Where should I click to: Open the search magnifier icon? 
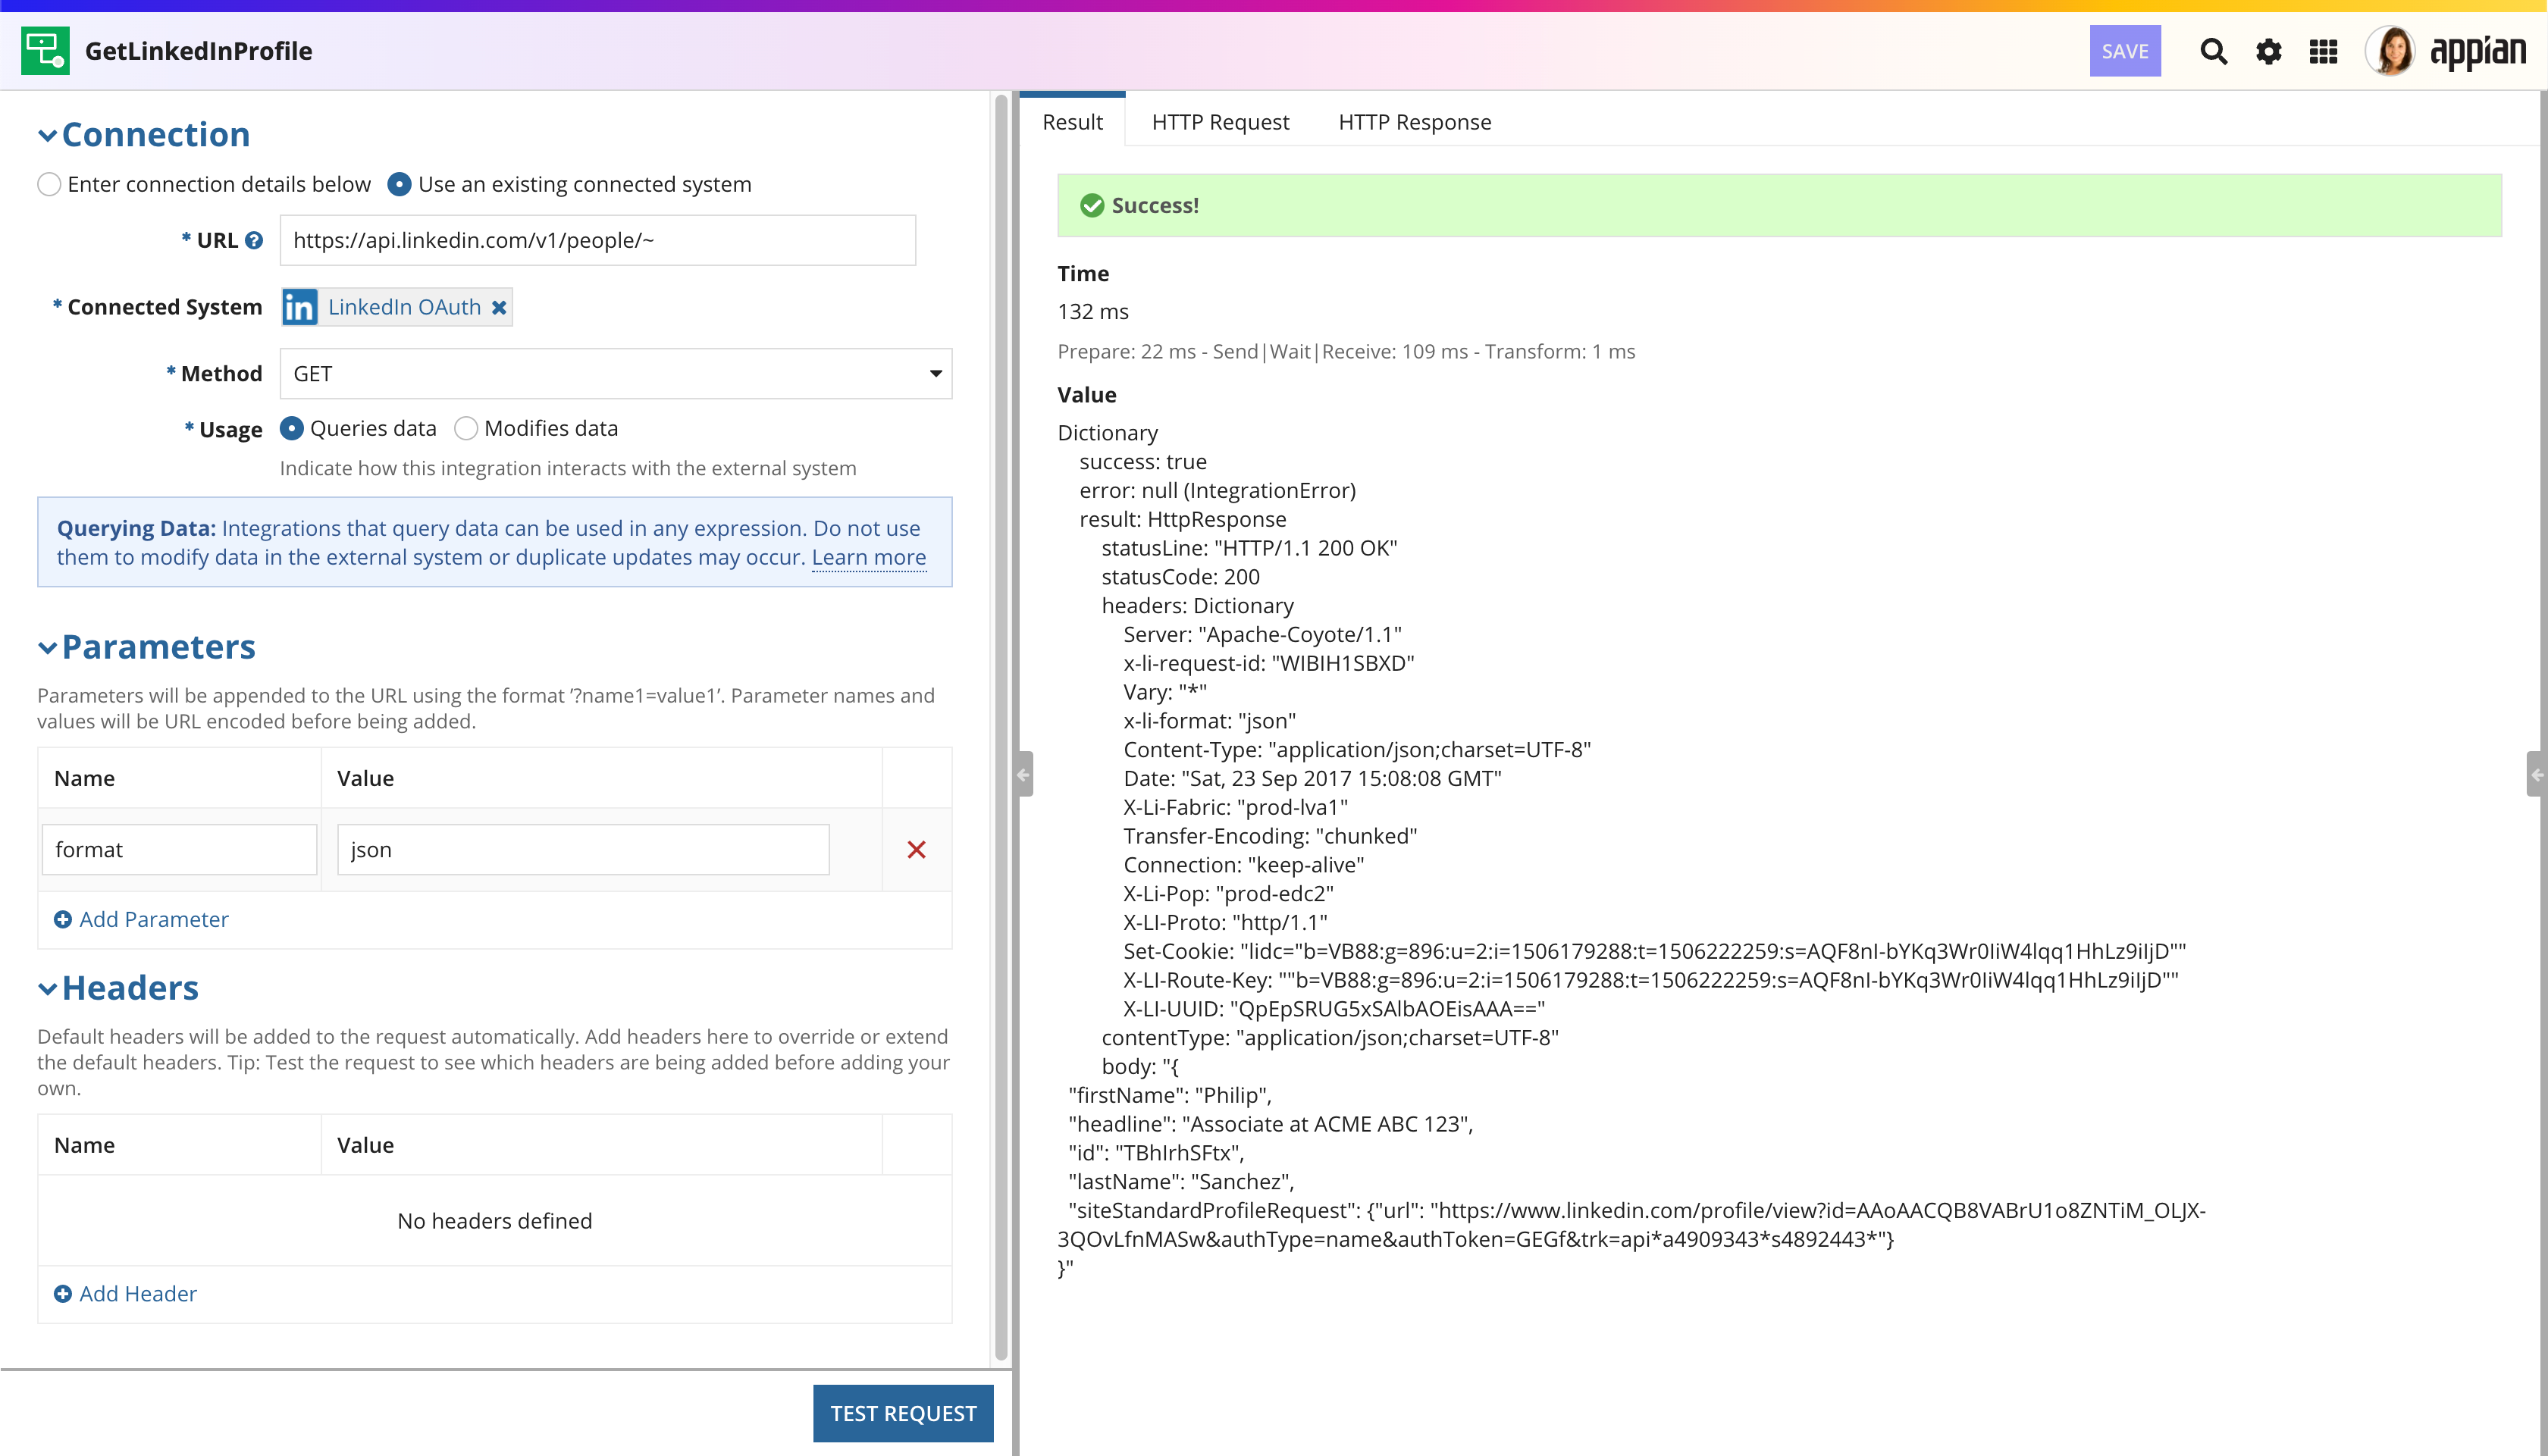coord(2213,51)
